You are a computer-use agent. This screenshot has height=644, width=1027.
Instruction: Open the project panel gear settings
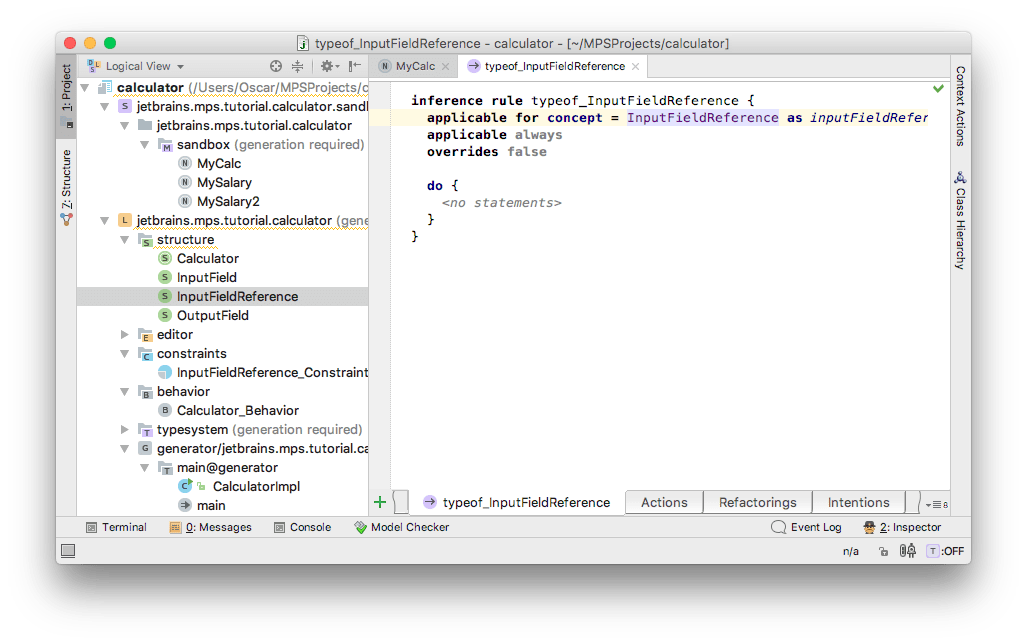[326, 66]
